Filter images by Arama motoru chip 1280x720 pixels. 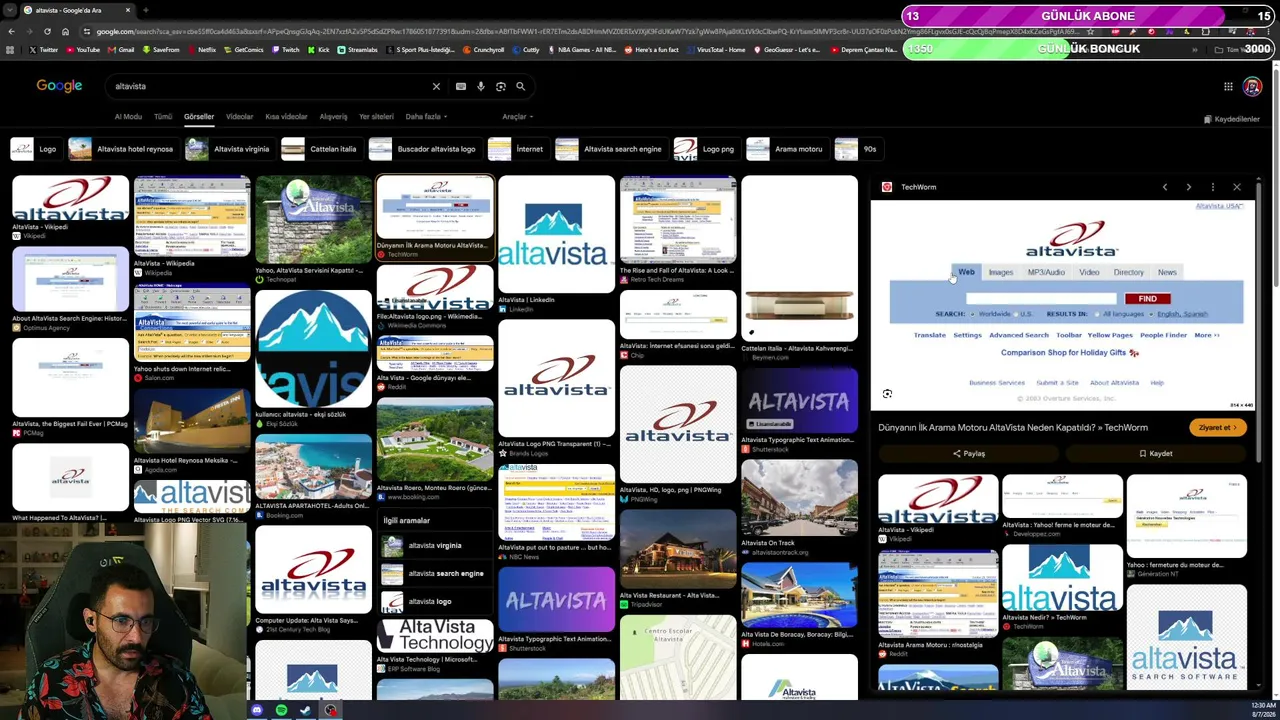point(786,149)
